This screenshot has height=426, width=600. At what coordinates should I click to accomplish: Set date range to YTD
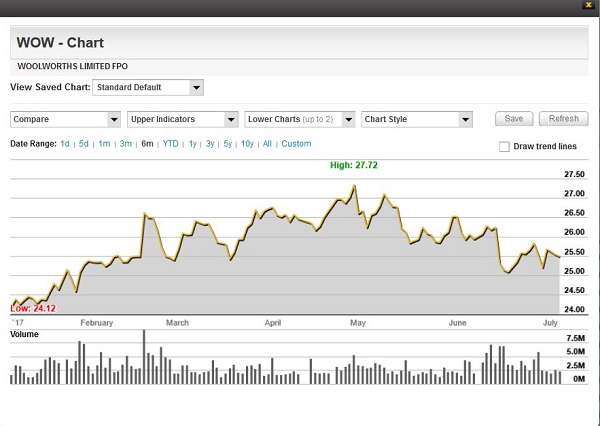[x=171, y=144]
